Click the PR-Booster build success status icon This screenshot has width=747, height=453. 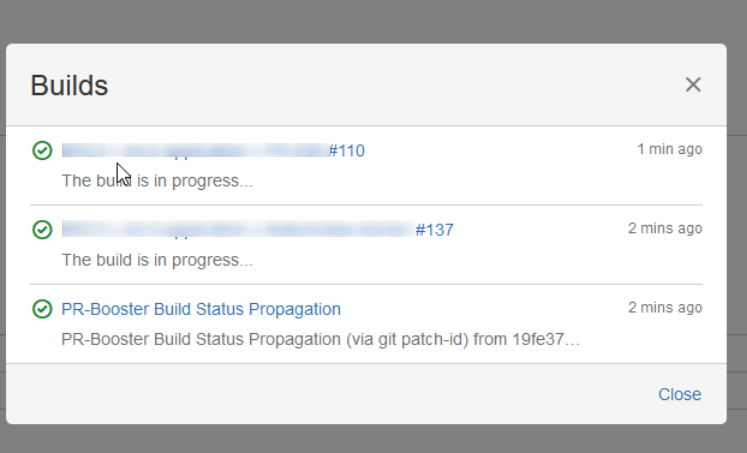tap(42, 309)
